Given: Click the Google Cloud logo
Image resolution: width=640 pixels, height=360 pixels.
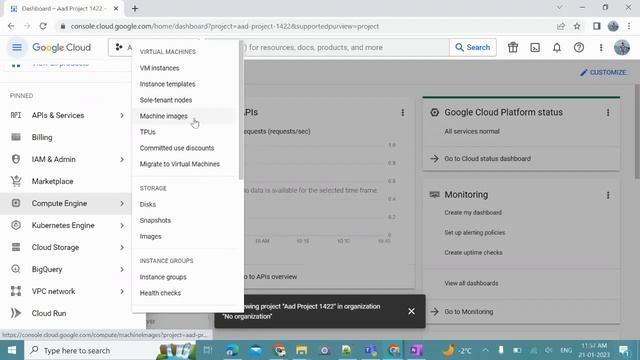Looking at the screenshot, I should pyautogui.click(x=62, y=48).
